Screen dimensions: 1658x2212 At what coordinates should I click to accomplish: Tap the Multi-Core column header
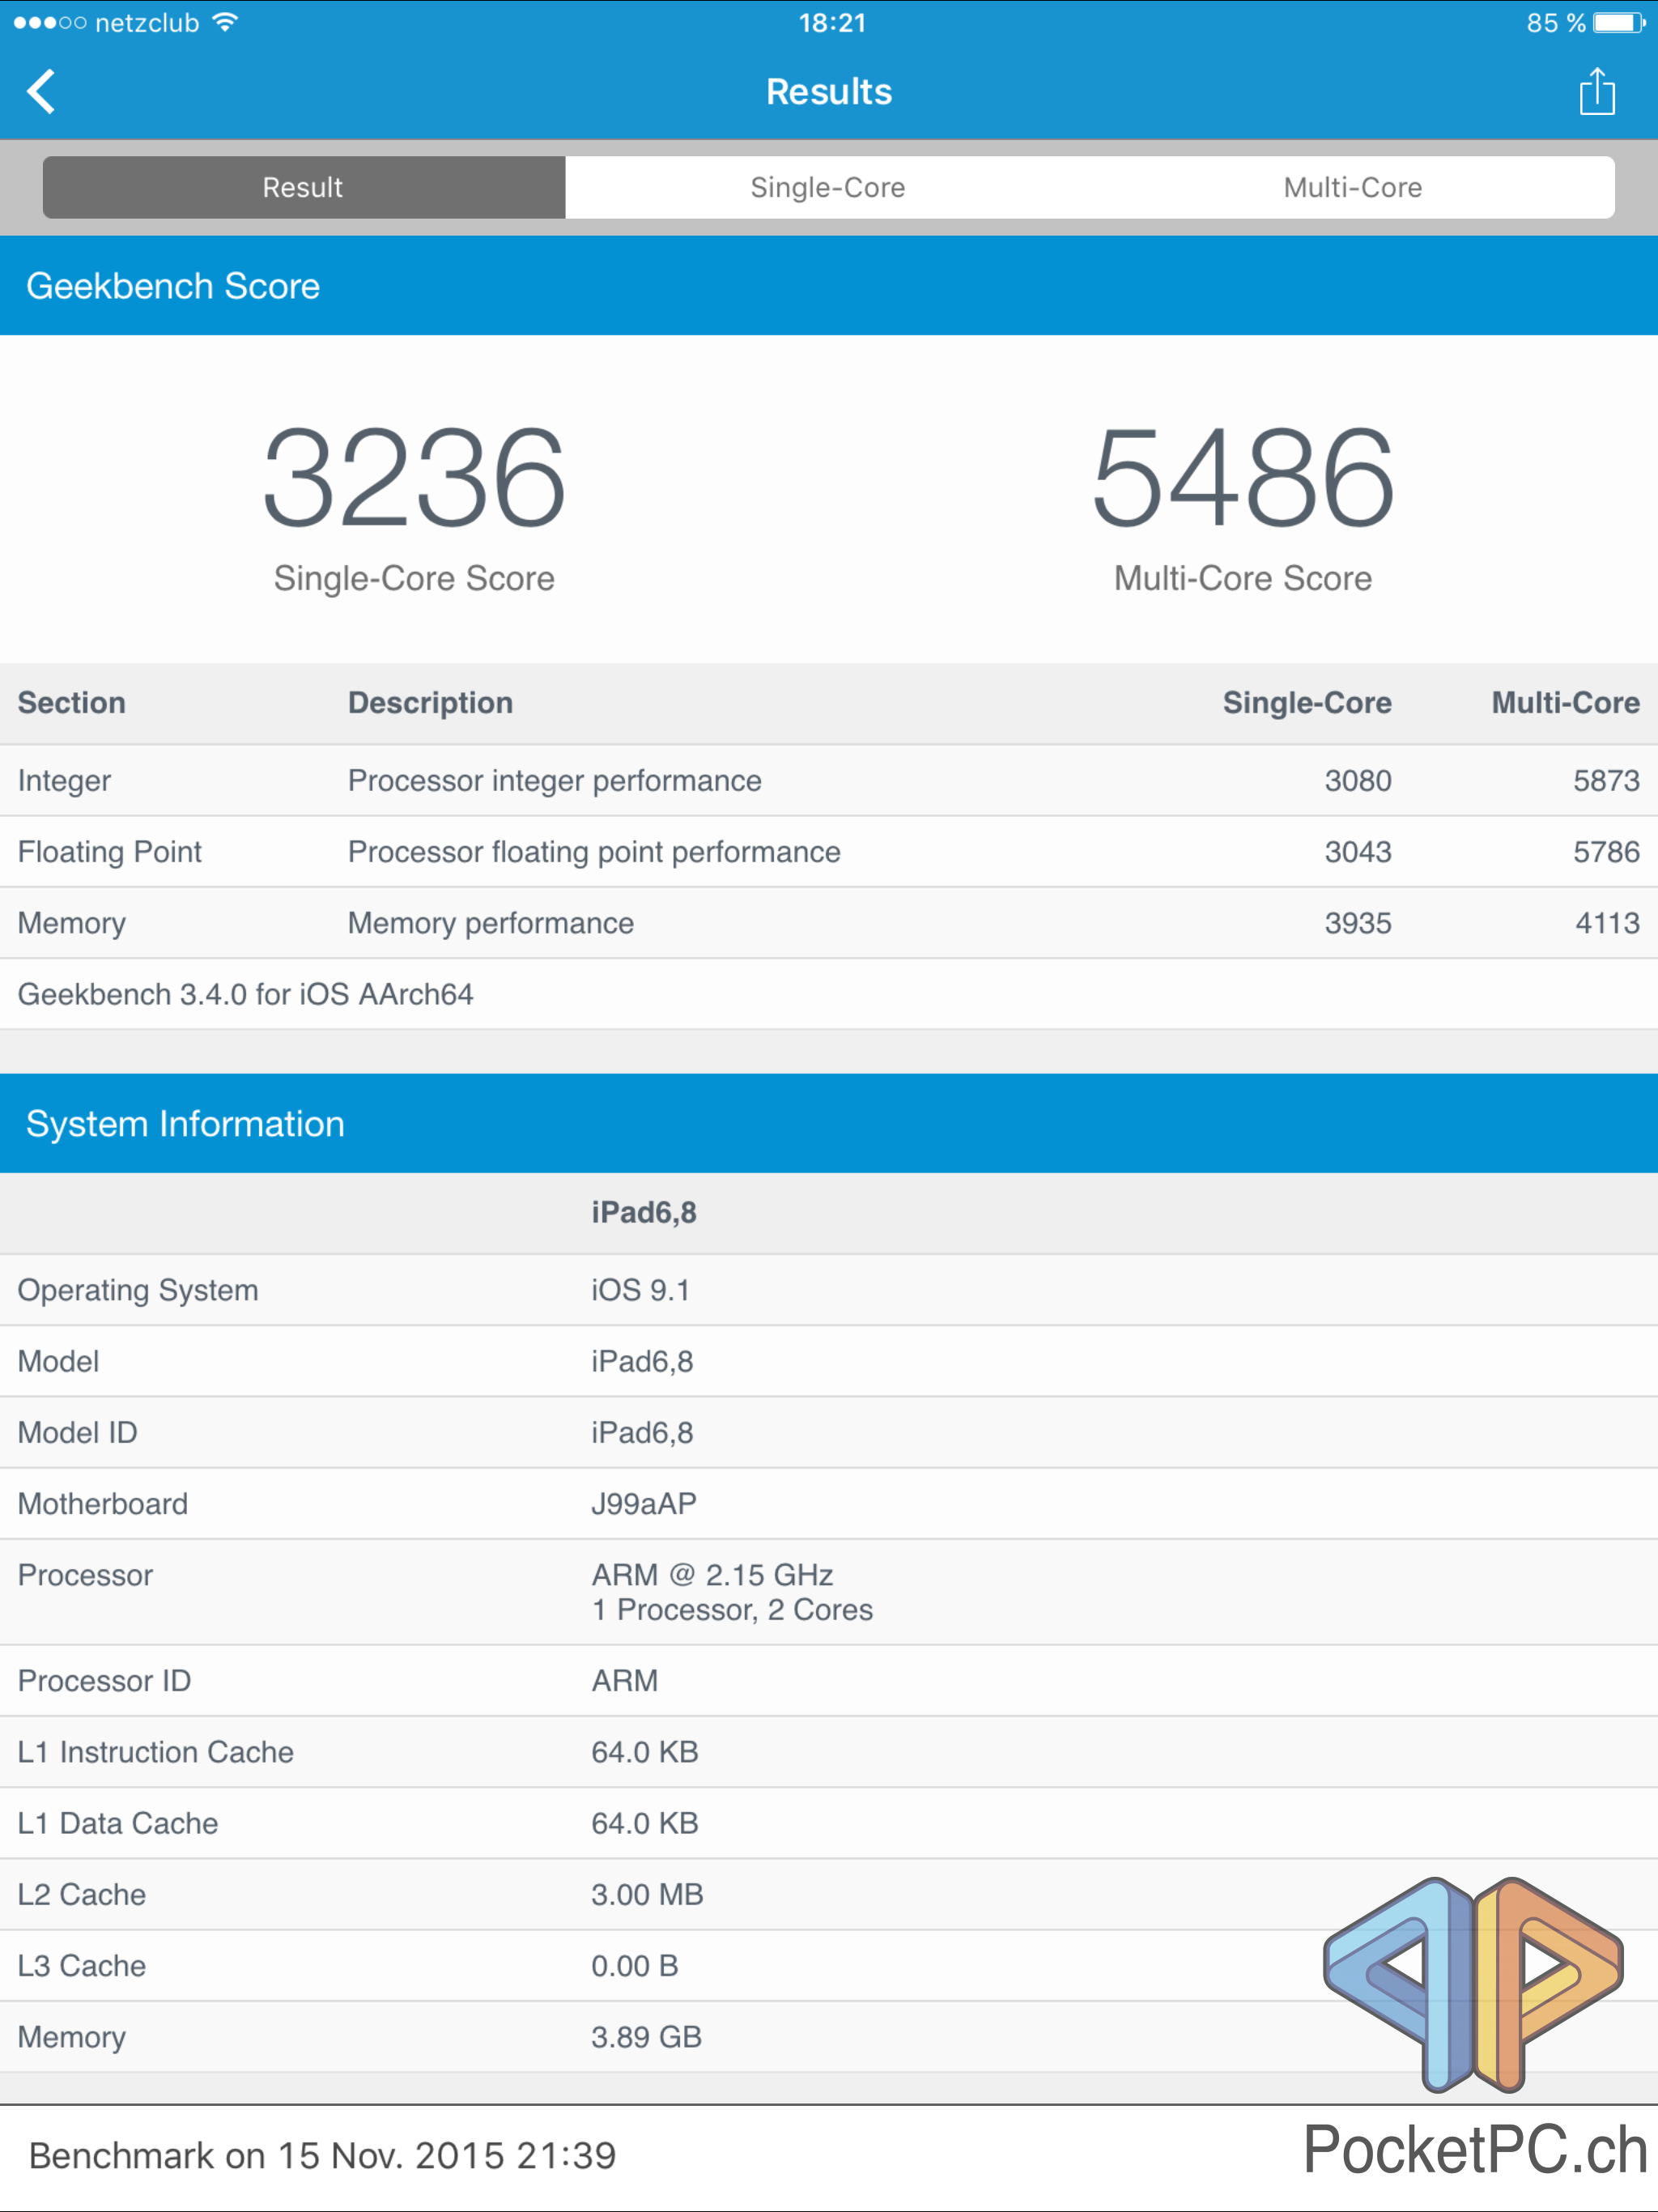point(1565,703)
